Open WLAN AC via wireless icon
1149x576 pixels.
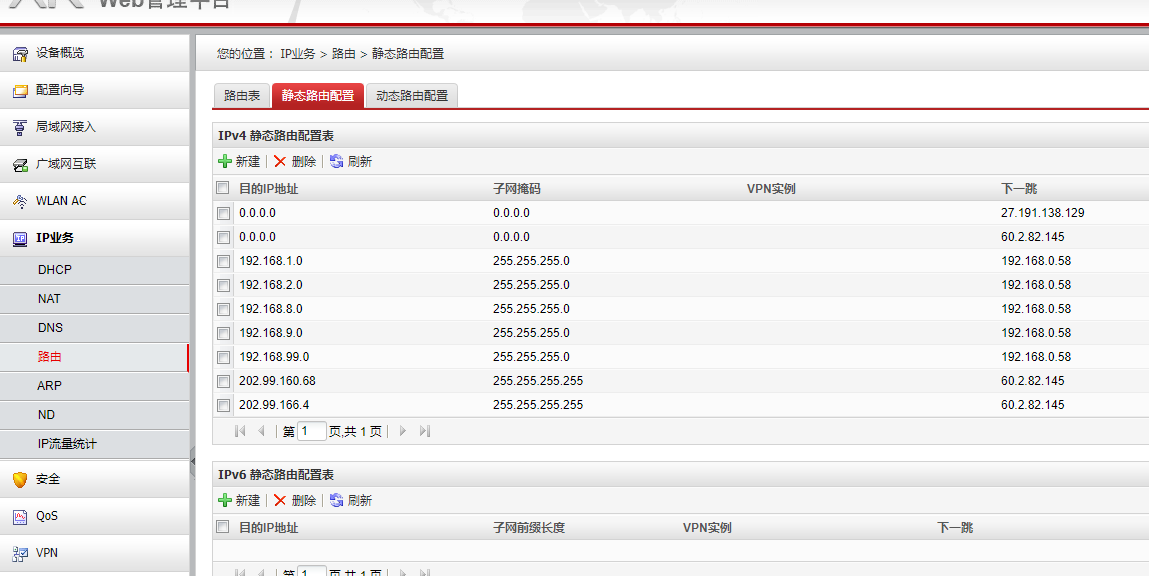(x=20, y=201)
